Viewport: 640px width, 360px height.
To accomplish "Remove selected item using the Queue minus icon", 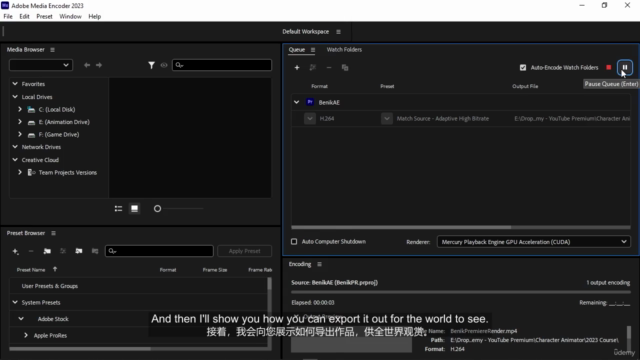I will click(329, 67).
